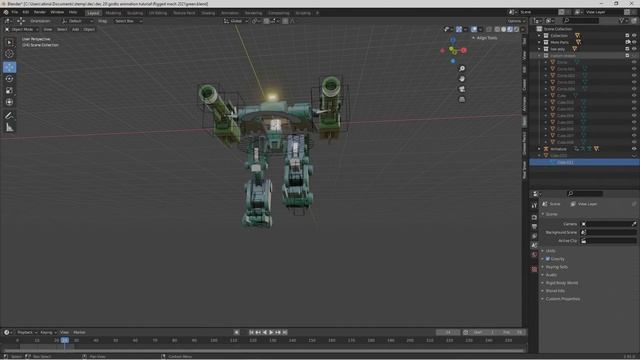
Task: Switch to the Animation workspace tab
Action: 230,13
